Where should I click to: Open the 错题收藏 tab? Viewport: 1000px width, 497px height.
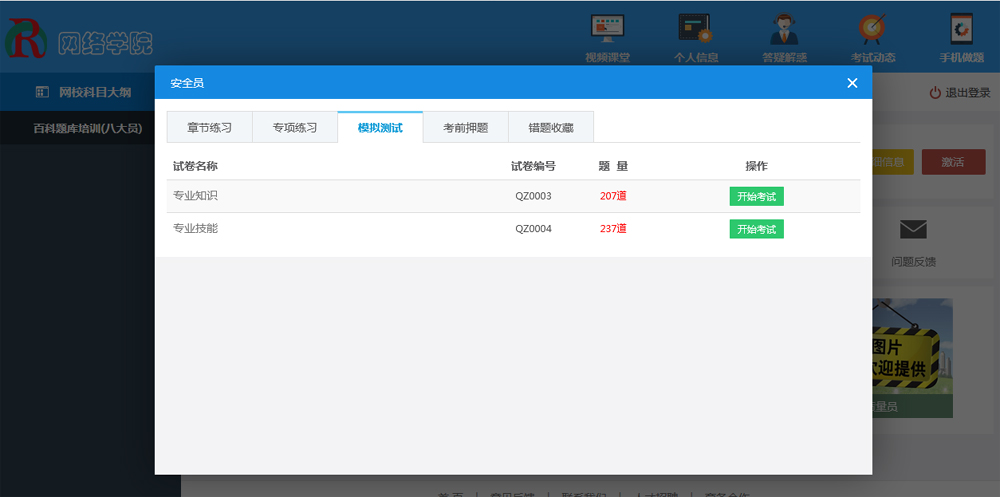click(551, 128)
